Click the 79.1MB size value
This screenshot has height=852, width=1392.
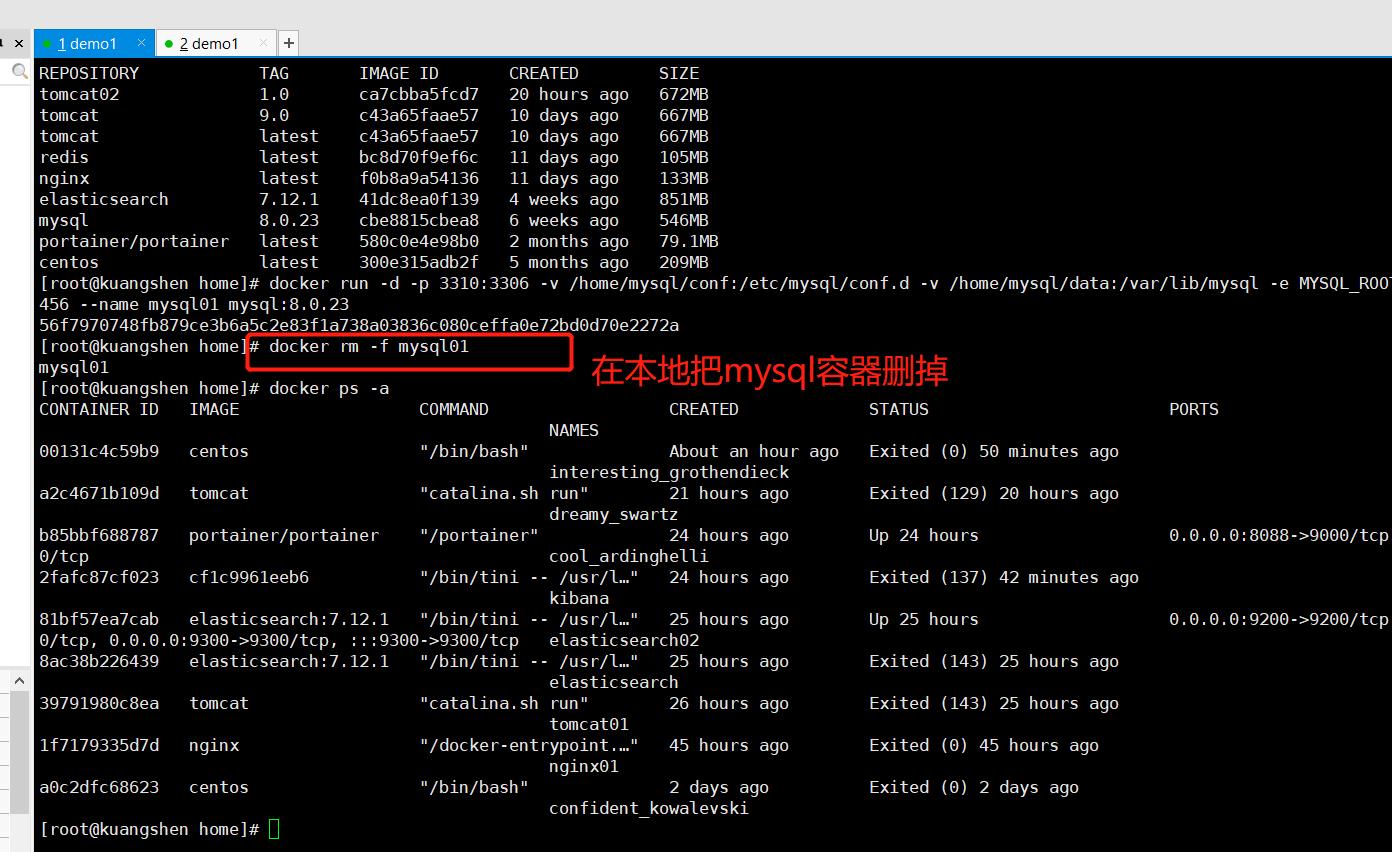pyautogui.click(x=689, y=241)
